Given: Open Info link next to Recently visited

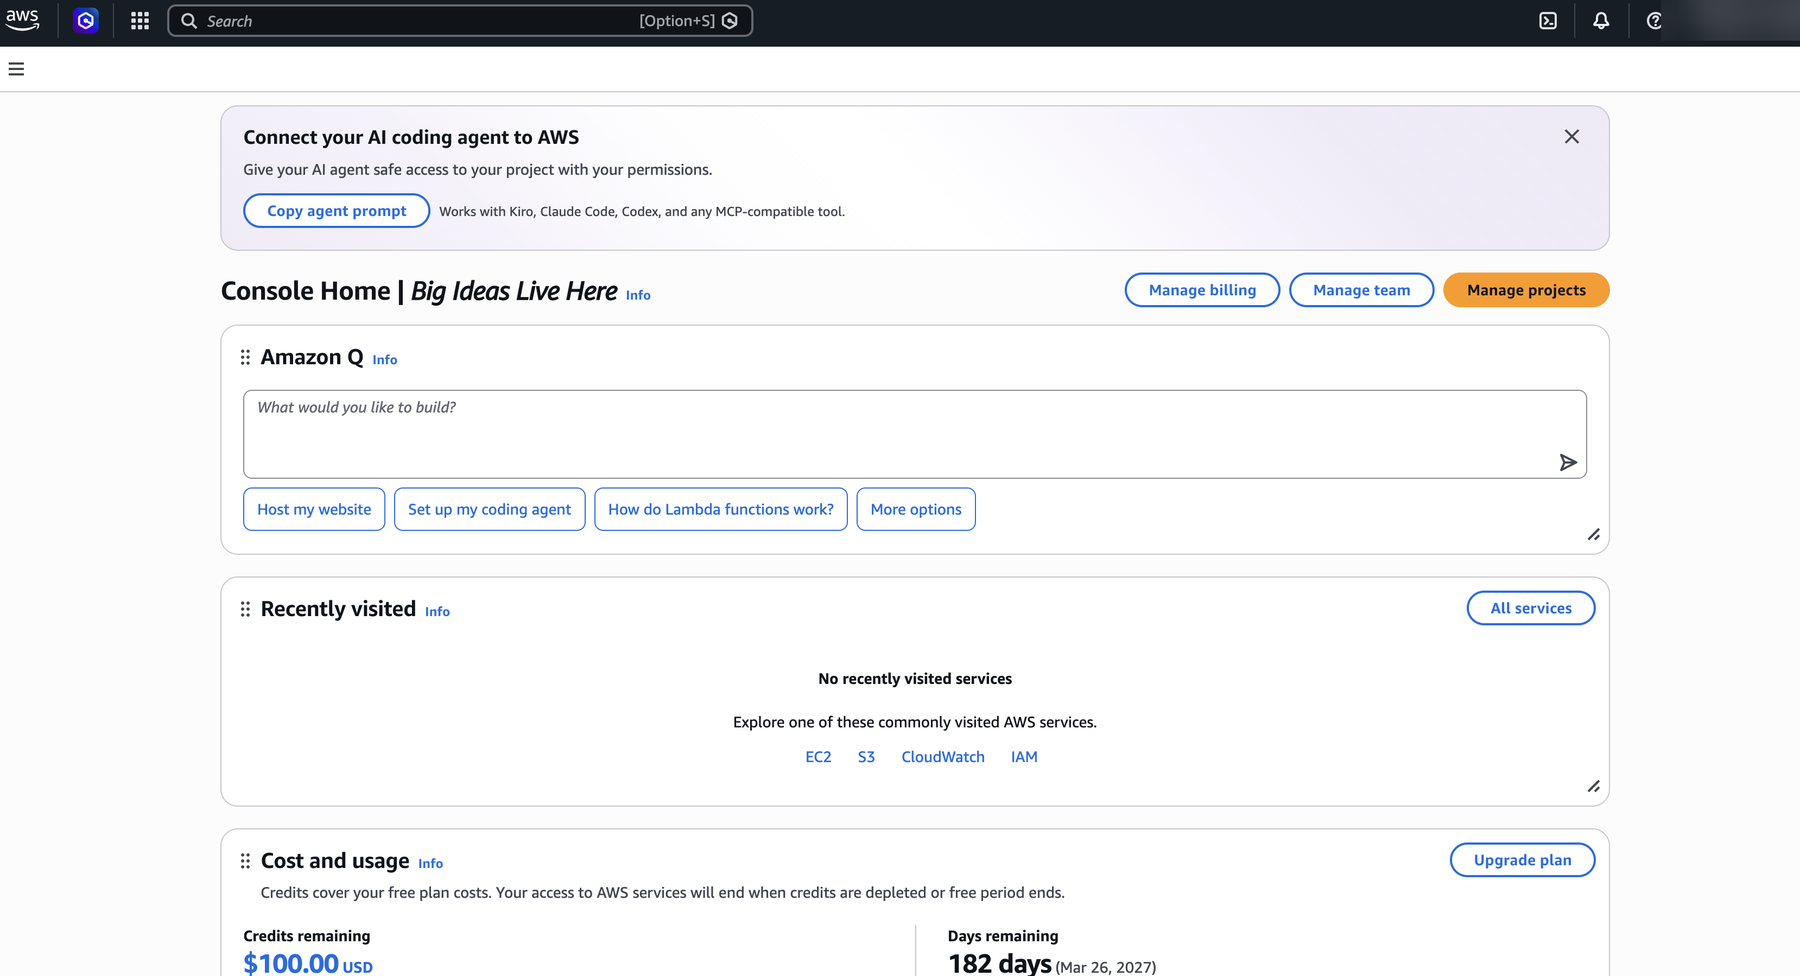Looking at the screenshot, I should point(437,612).
